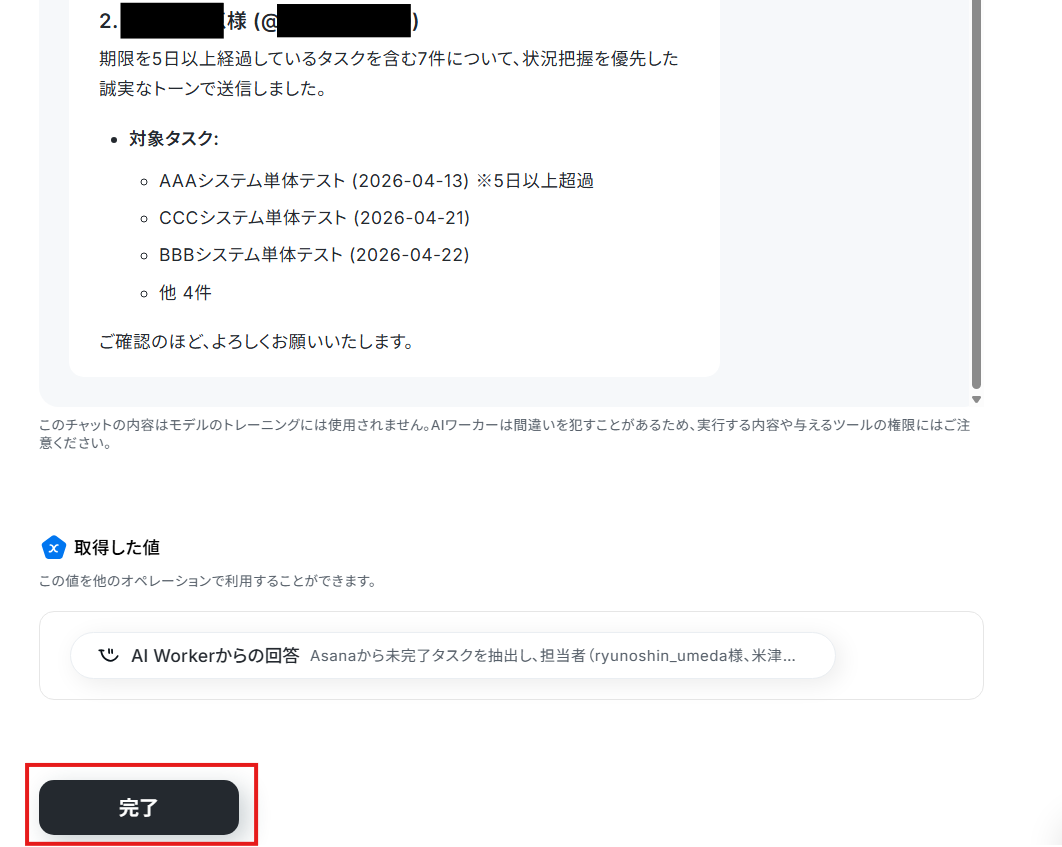Select the CCCシステム単体テスト task line
This screenshot has height=847, width=1062.
click(314, 218)
